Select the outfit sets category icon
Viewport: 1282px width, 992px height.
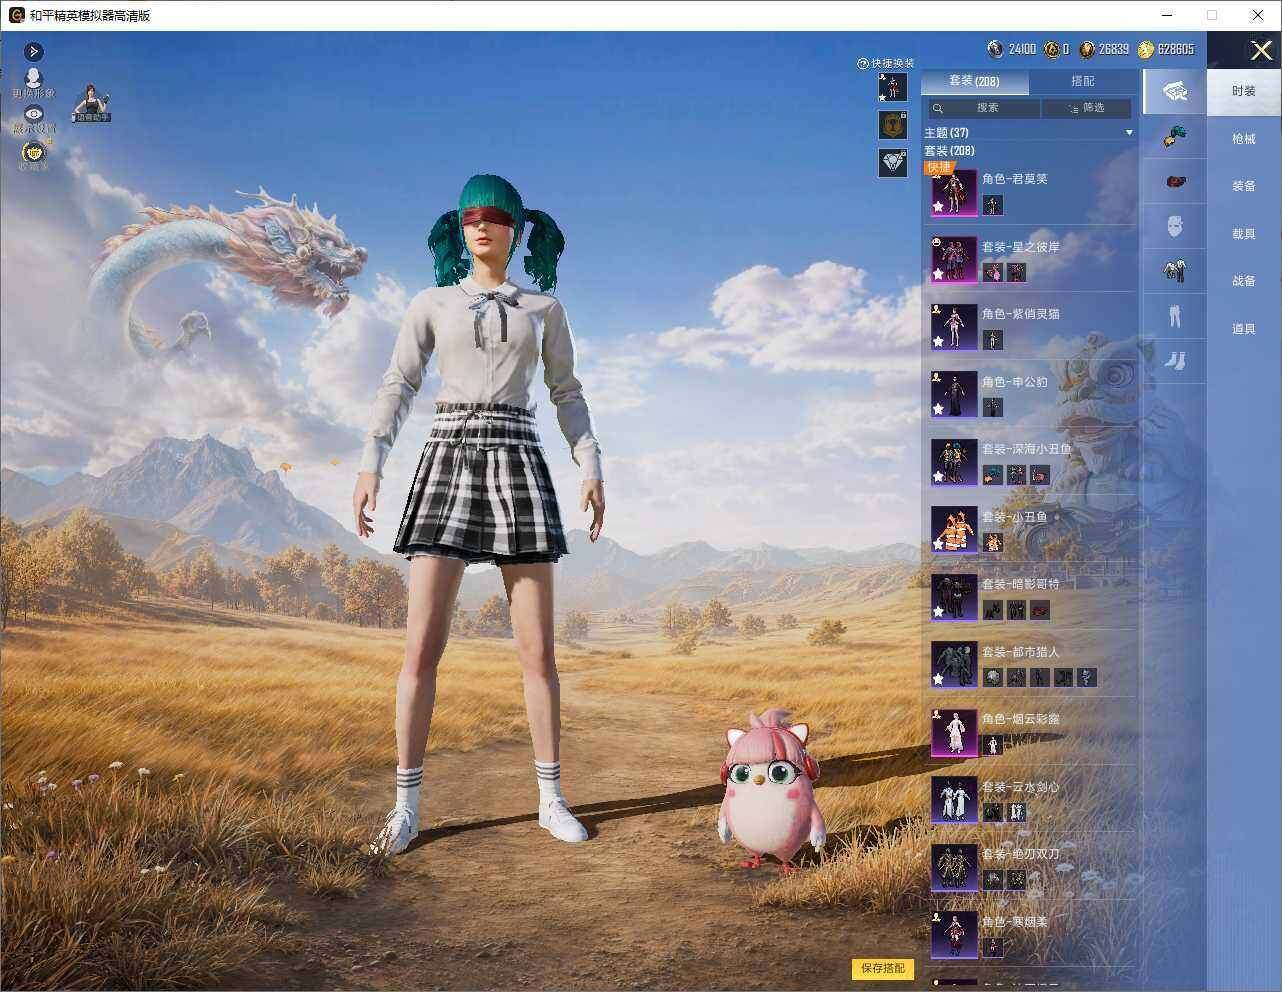(1175, 92)
